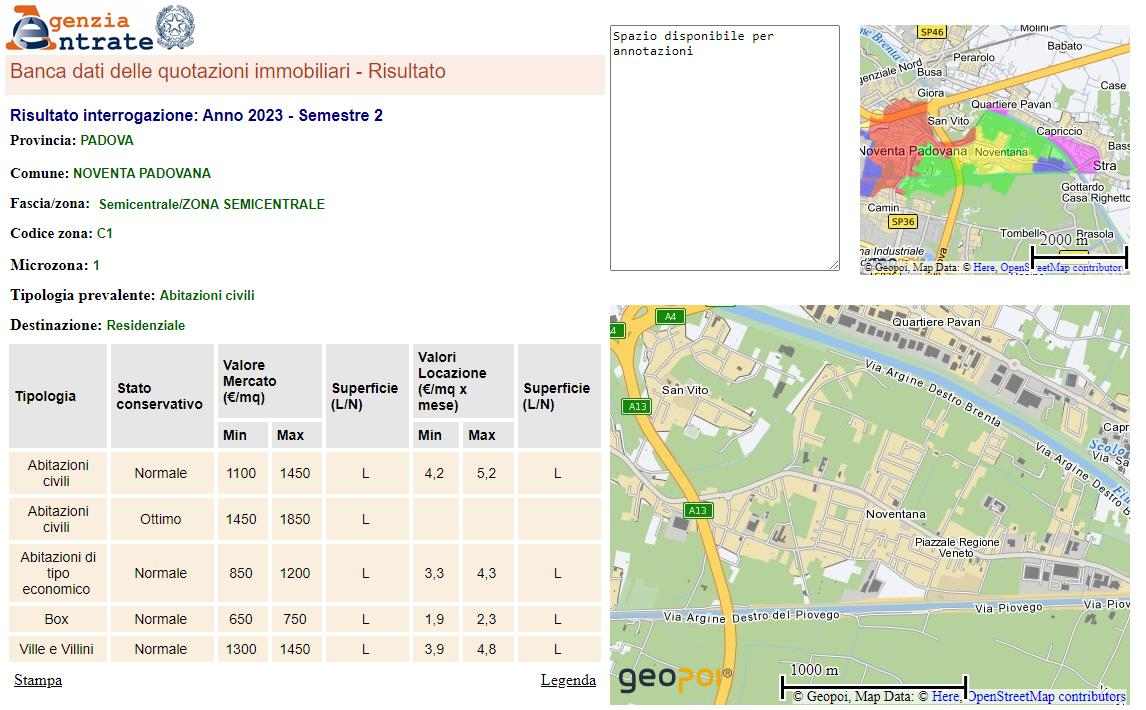The height and width of the screenshot is (710, 1146).
Task: Open the Legenda link below the table
Action: coord(568,680)
